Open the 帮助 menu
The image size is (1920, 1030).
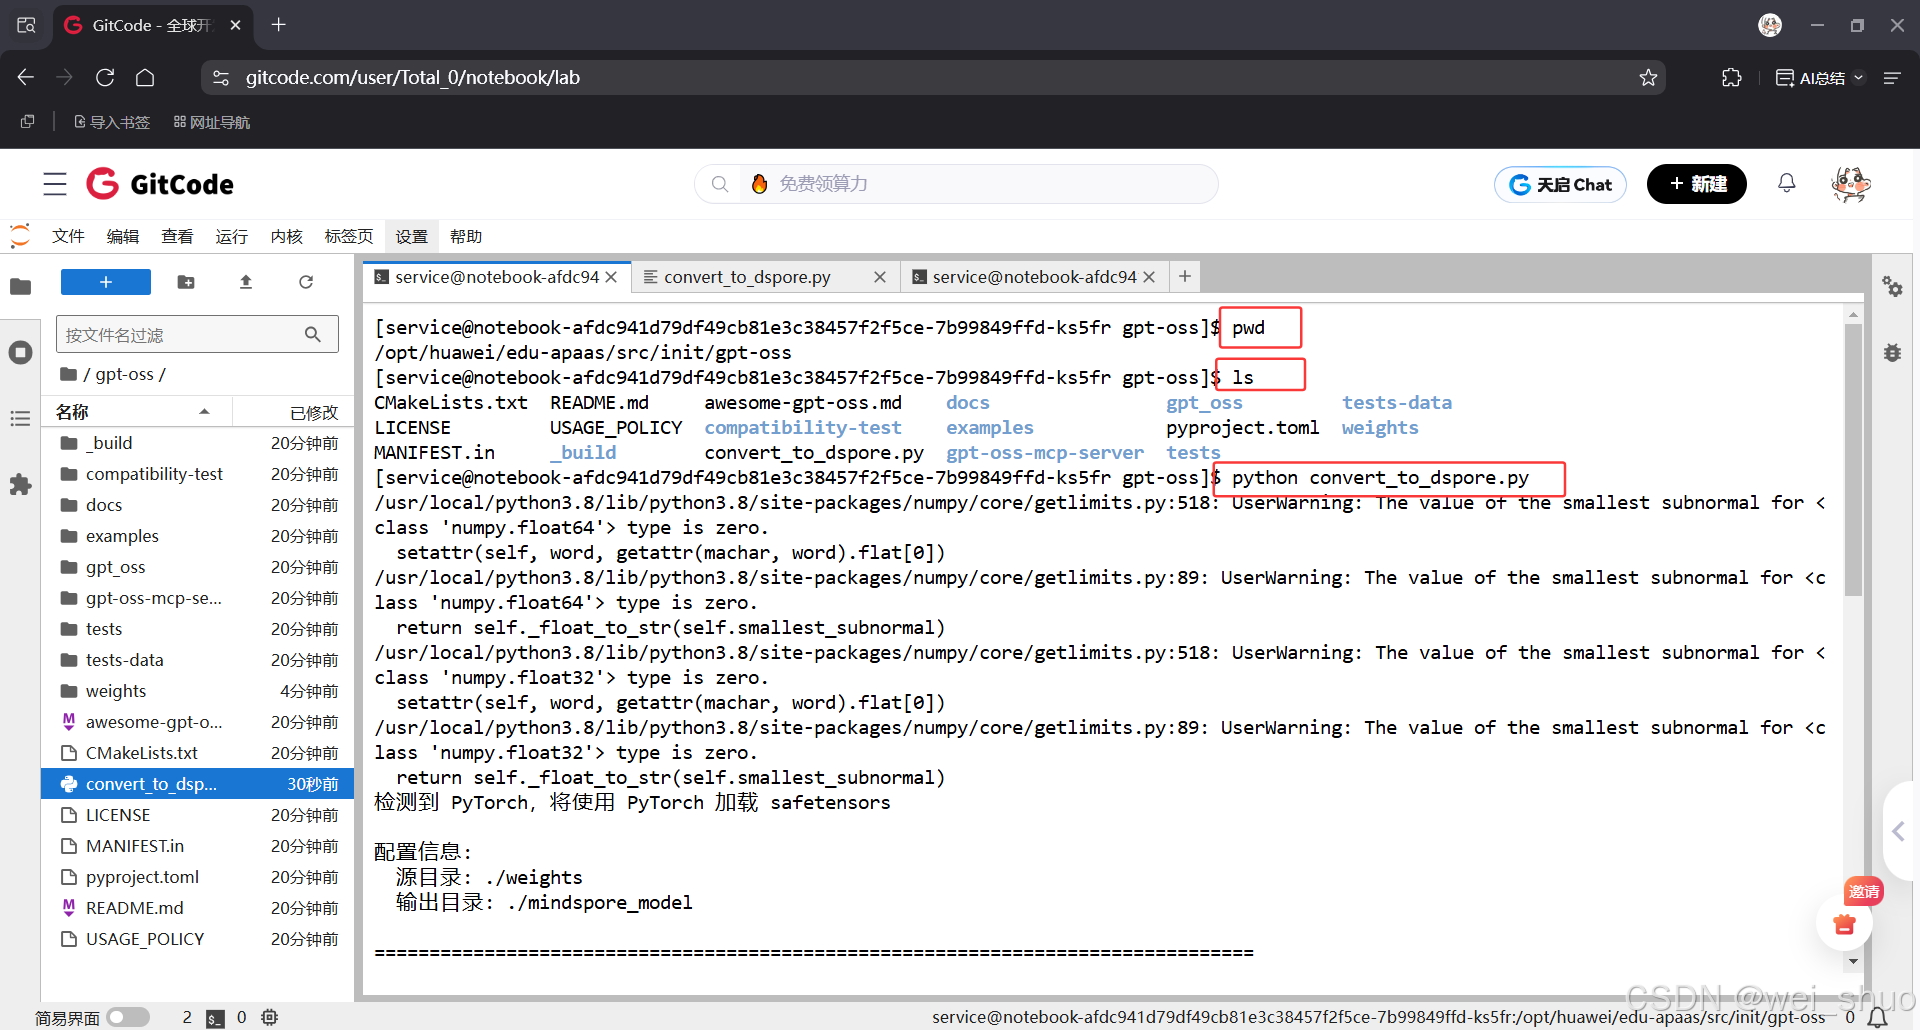[466, 236]
